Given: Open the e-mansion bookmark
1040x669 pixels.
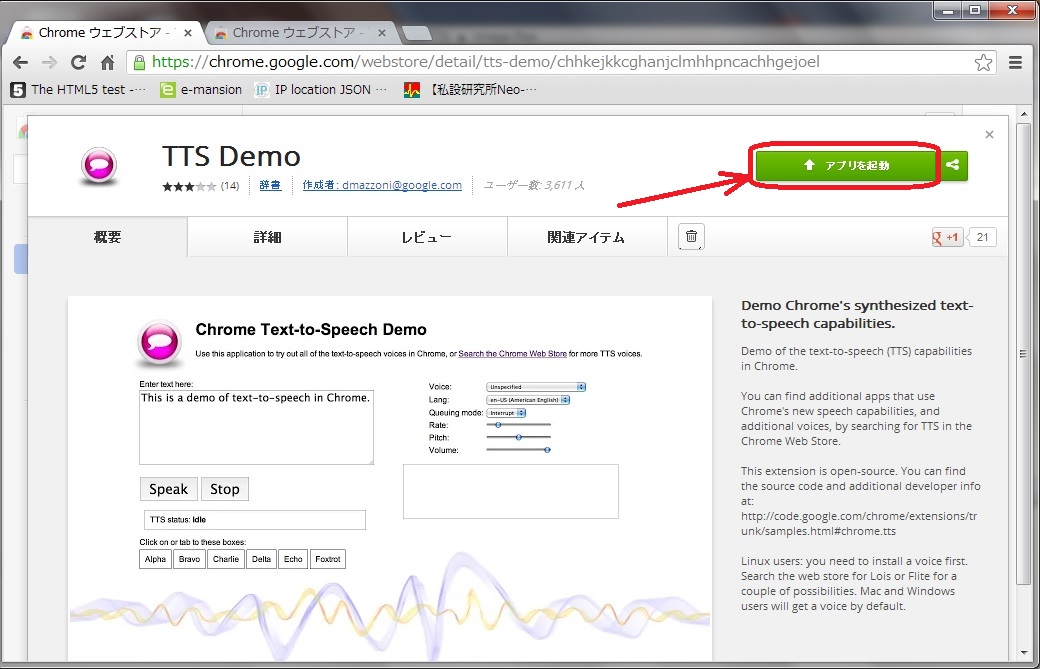Looking at the screenshot, I should [202, 90].
